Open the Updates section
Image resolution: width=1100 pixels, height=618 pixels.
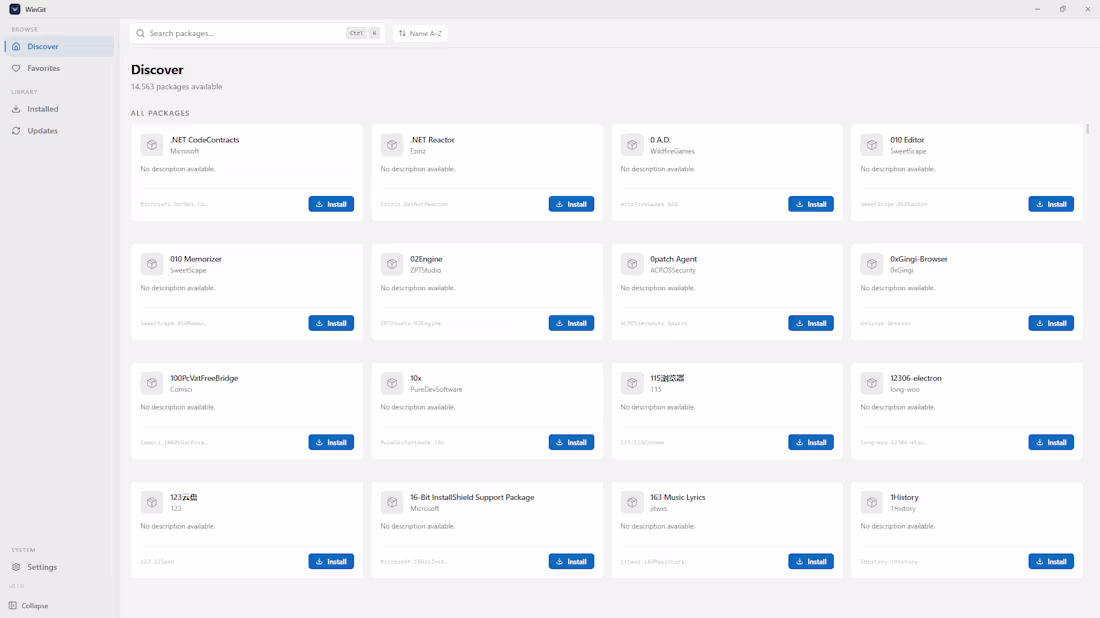59,130
